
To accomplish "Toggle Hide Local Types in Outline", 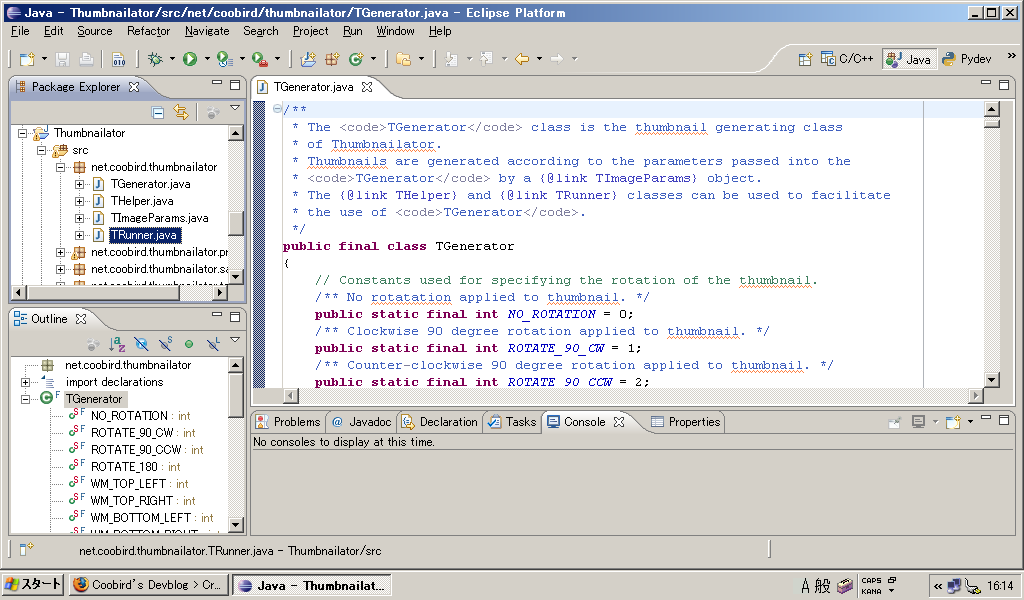I will (213, 343).
